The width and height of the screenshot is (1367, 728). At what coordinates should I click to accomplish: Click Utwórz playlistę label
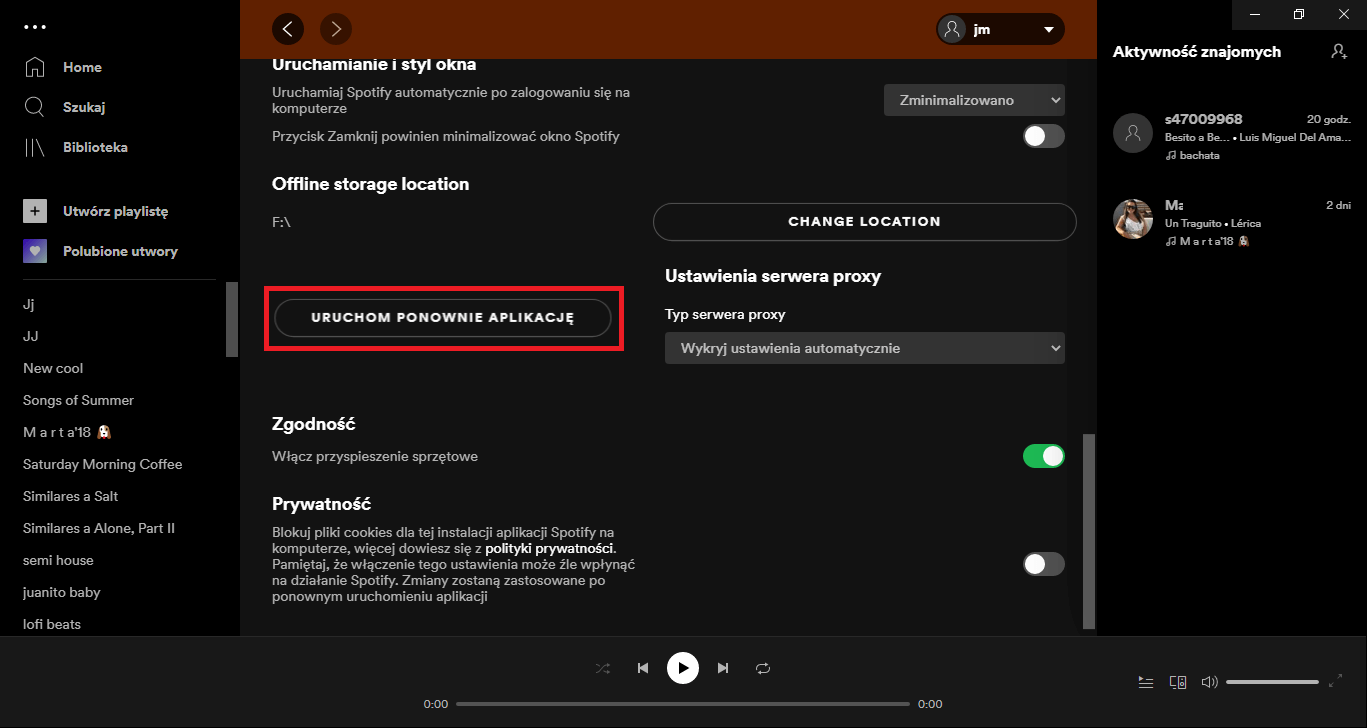click(116, 211)
